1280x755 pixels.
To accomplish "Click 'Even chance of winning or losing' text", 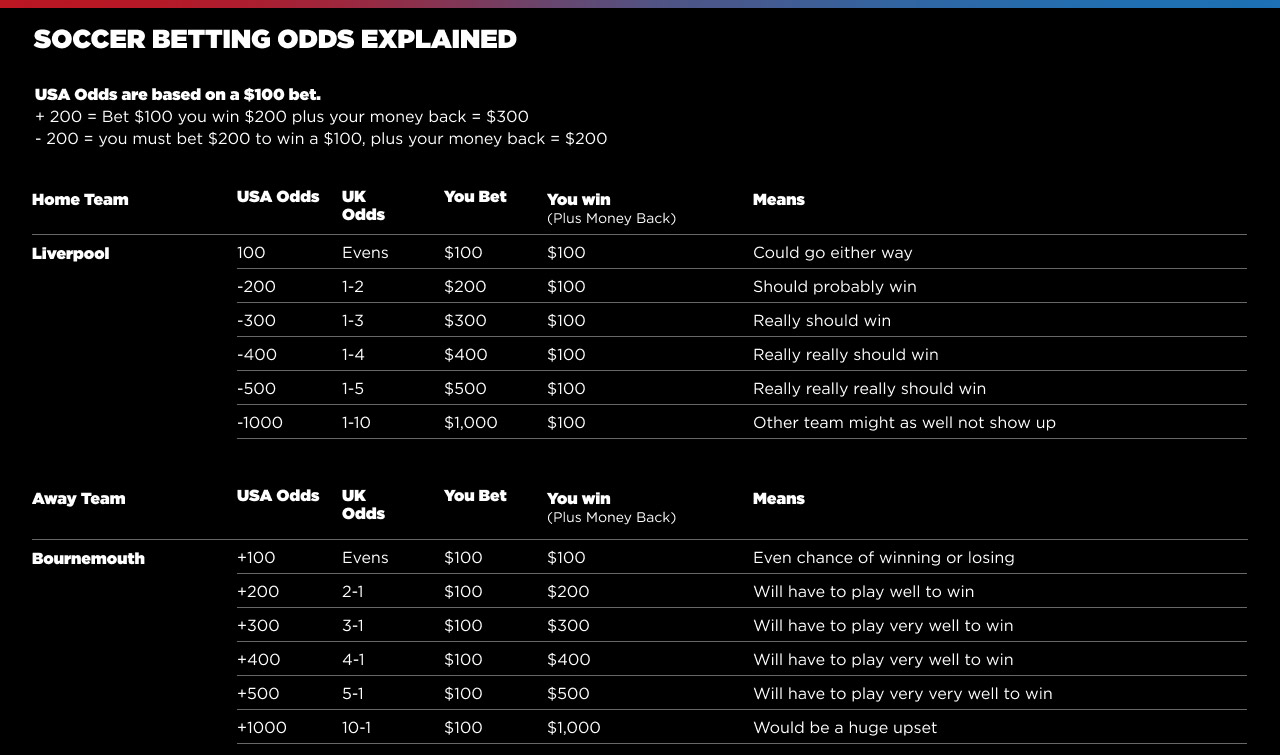I will [884, 558].
